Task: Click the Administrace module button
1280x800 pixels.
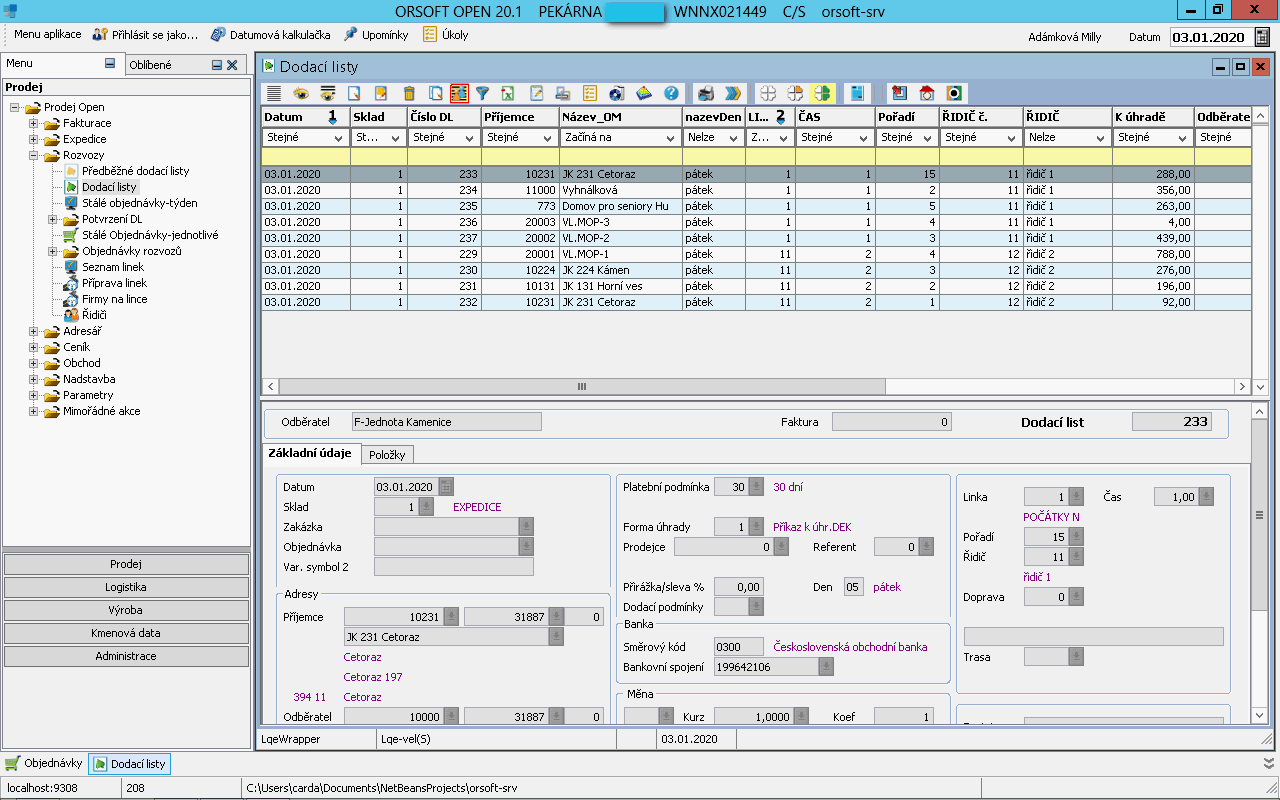Action: coord(126,656)
